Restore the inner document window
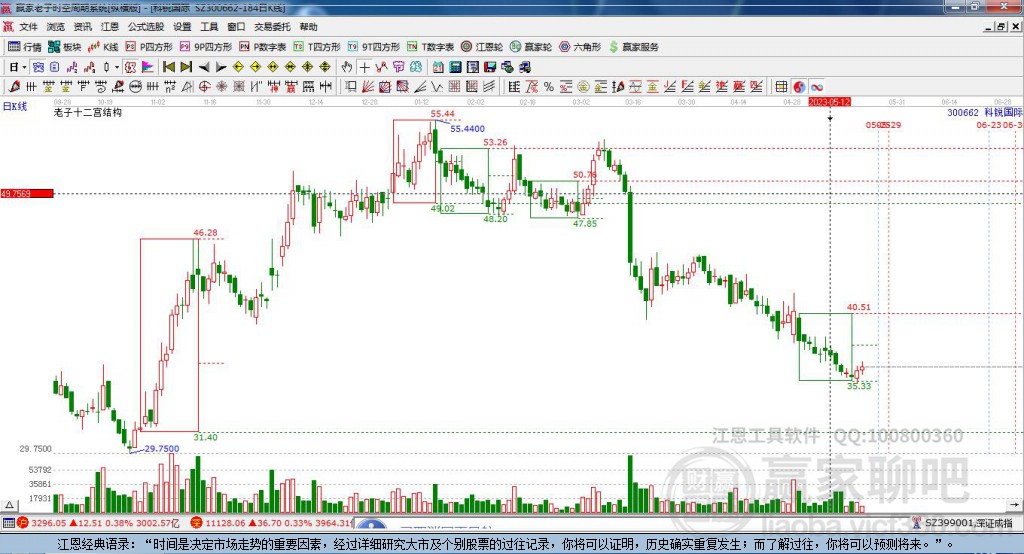This screenshot has width=1024, height=554. (1001, 27)
